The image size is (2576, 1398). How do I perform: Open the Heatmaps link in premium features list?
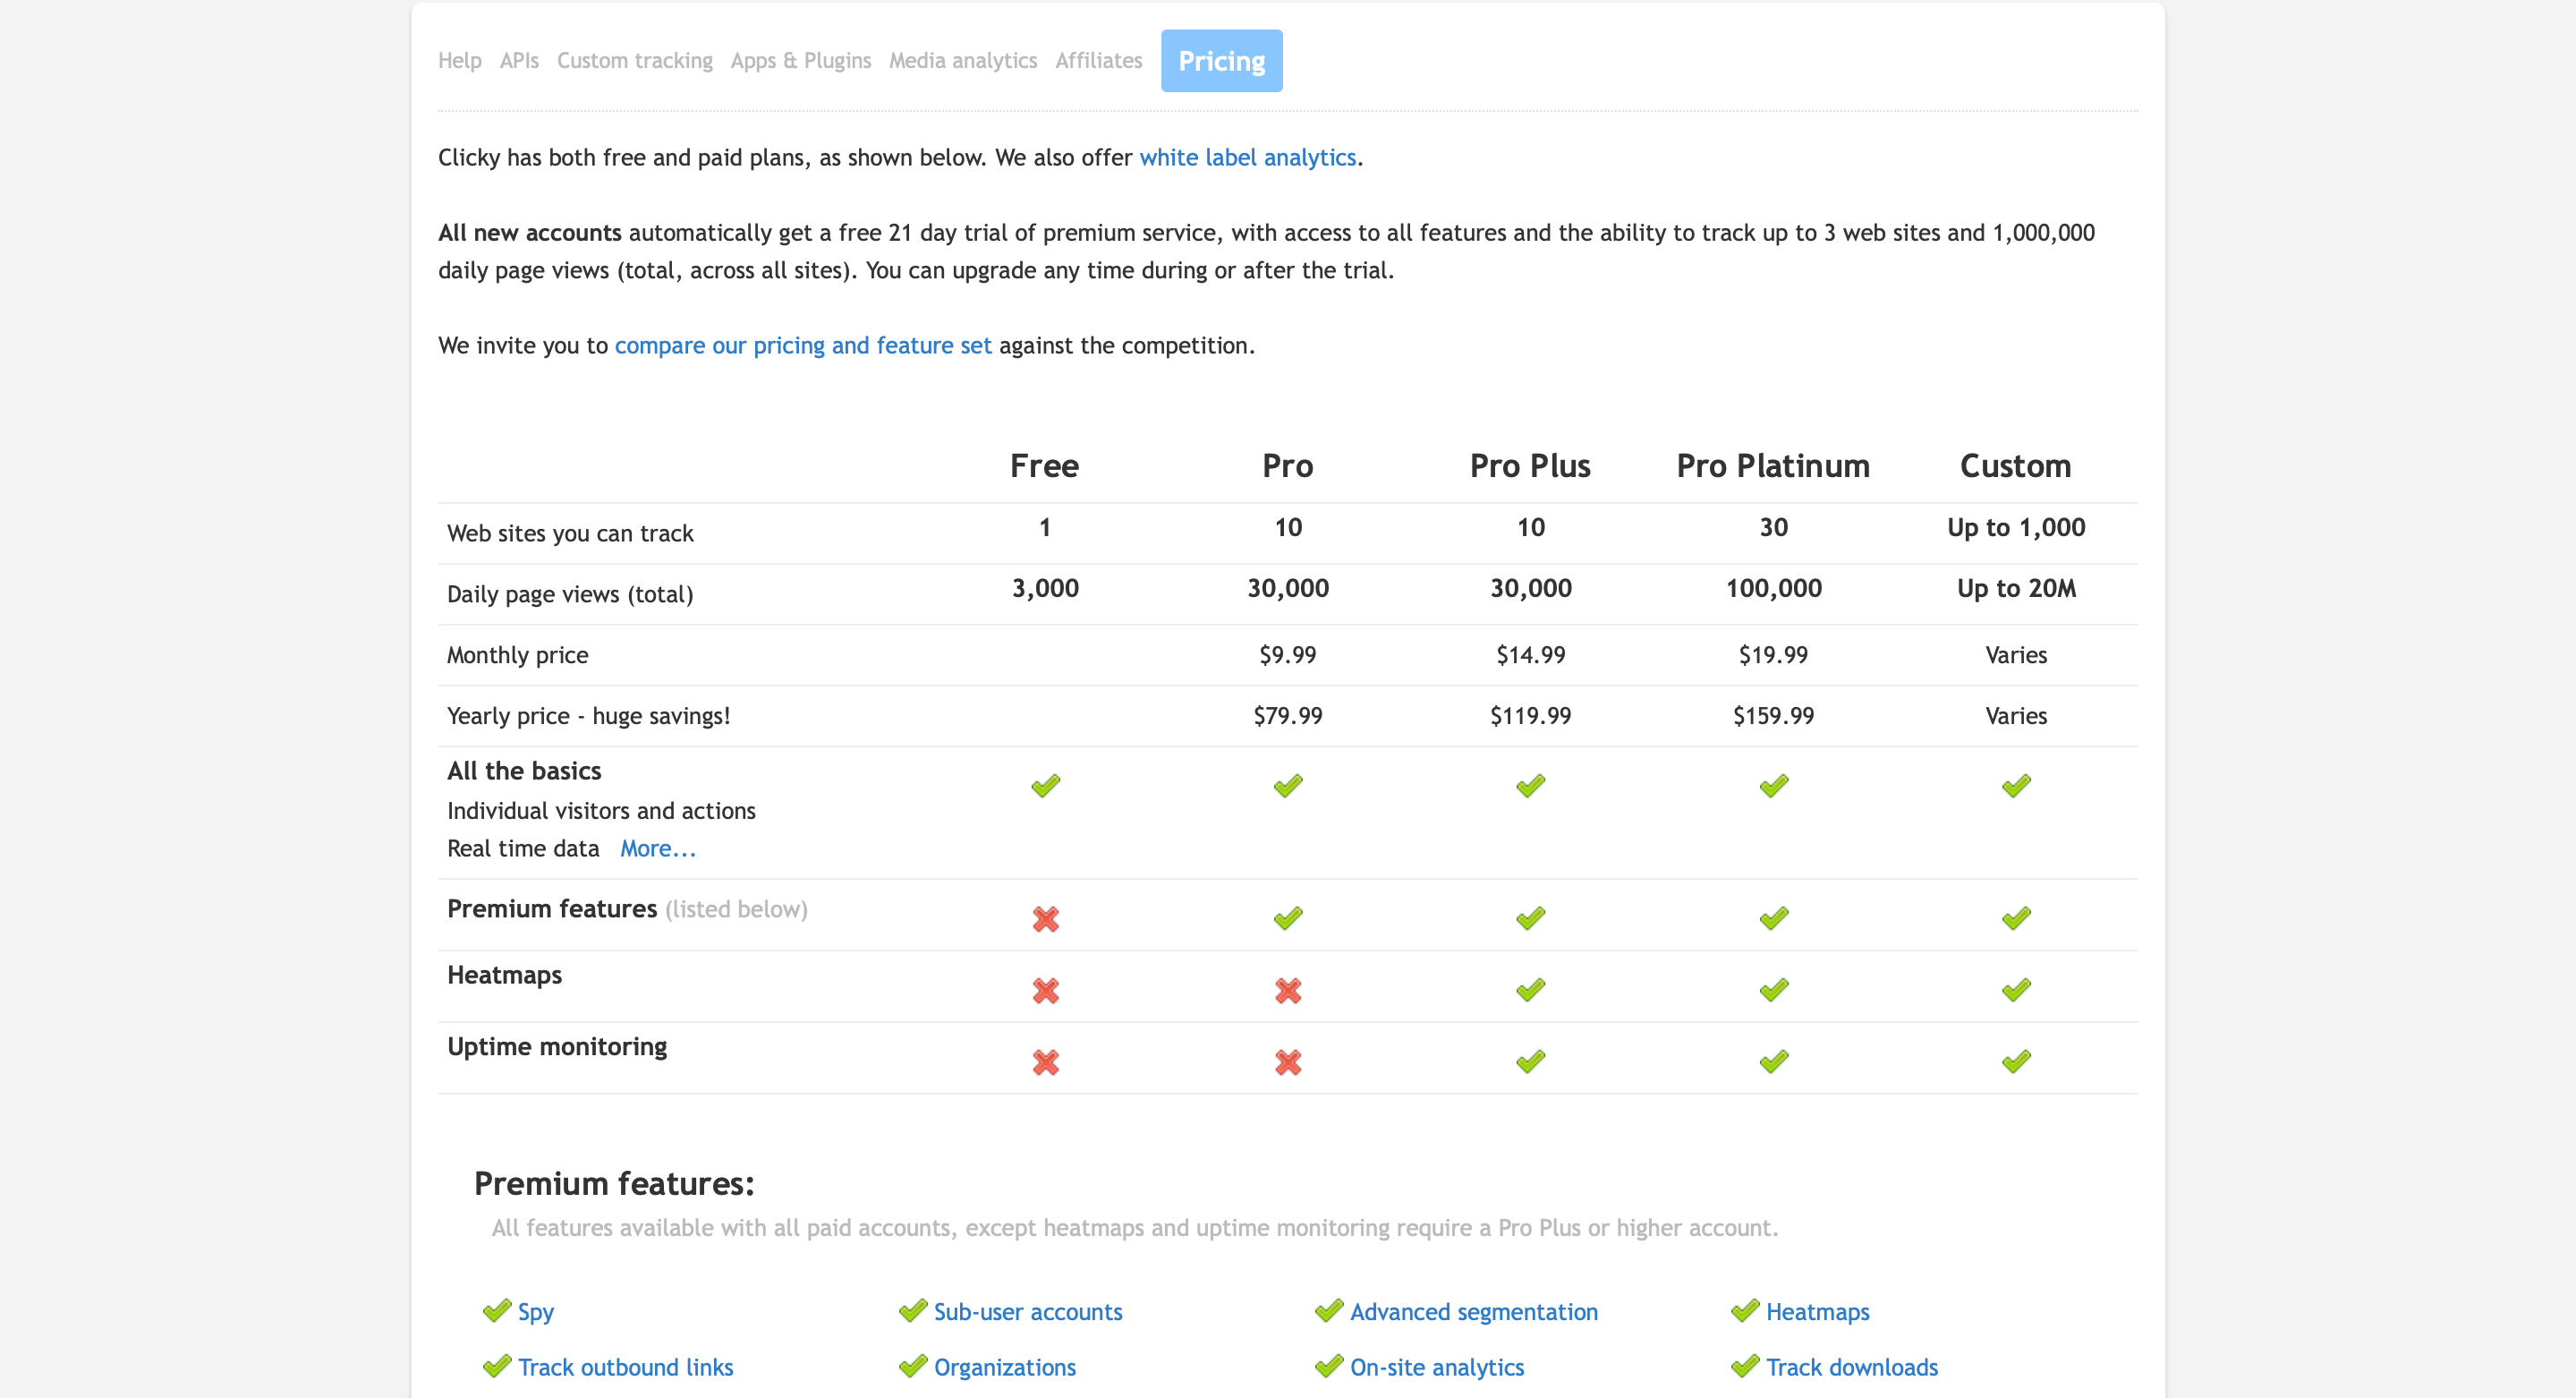pyautogui.click(x=1818, y=1312)
